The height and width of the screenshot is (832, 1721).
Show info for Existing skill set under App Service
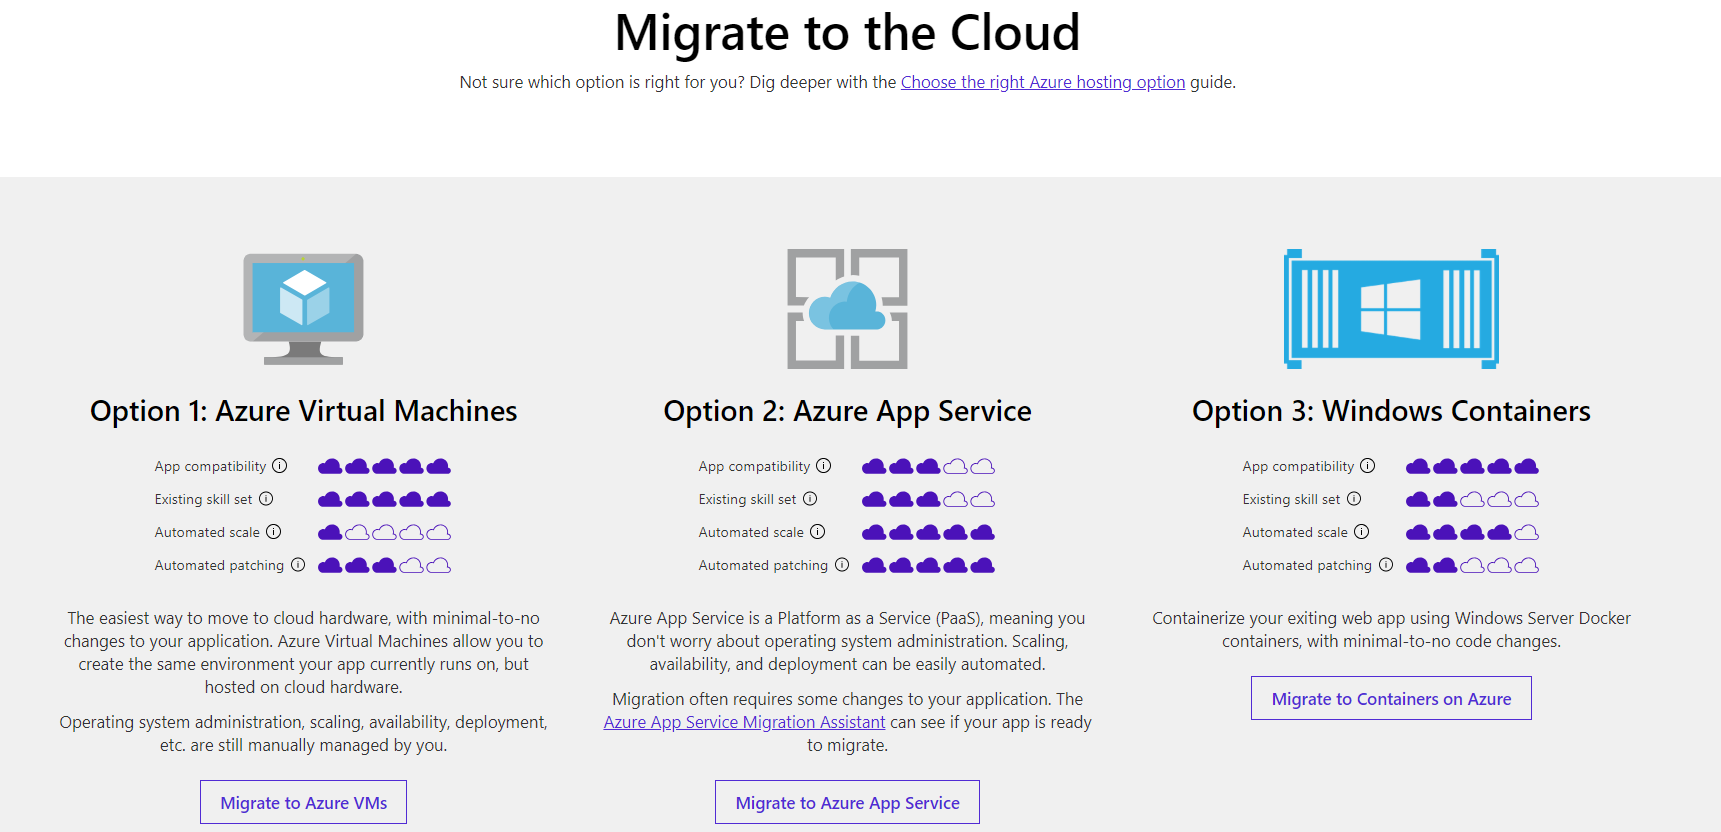tap(810, 499)
